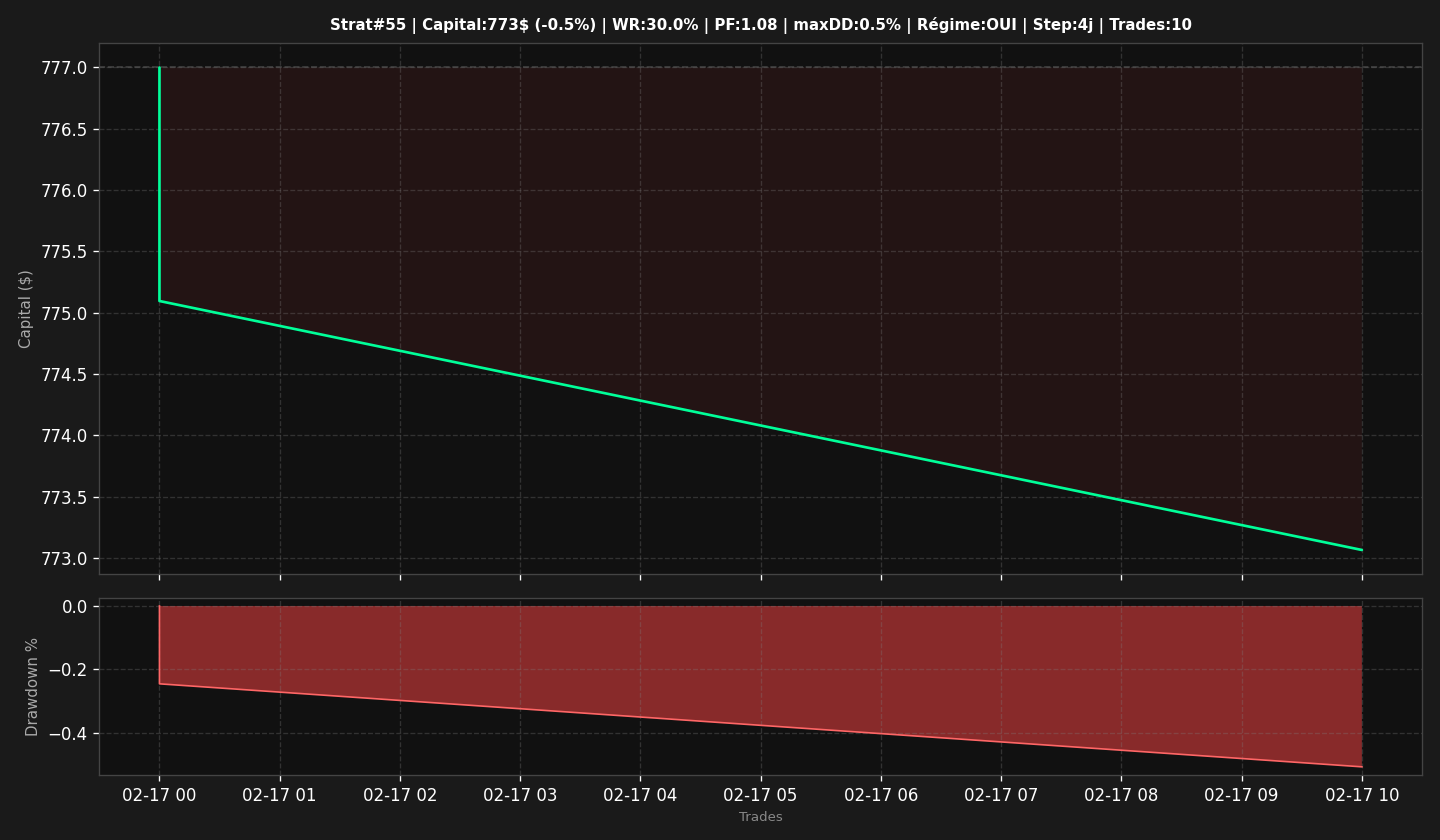
Task: Select the '02-17 07' time label
Action: pos(1001,796)
